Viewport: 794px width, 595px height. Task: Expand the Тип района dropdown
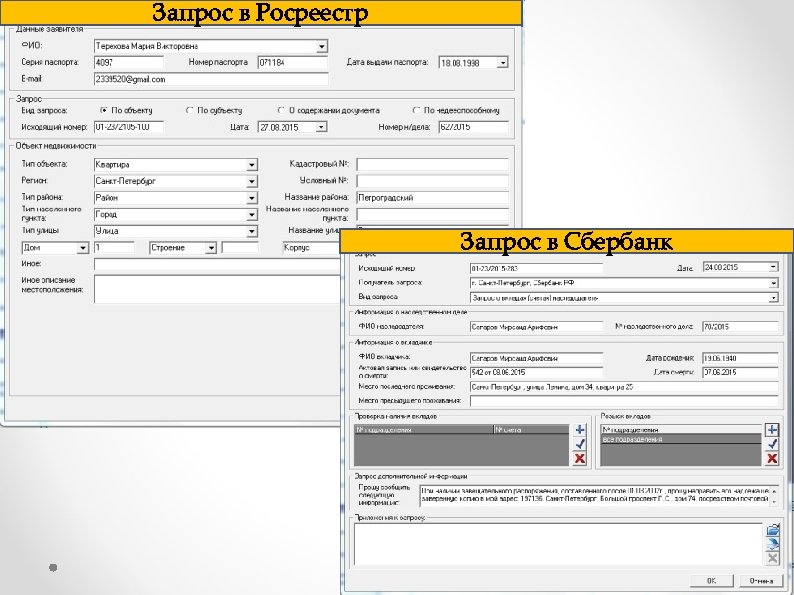(252, 199)
